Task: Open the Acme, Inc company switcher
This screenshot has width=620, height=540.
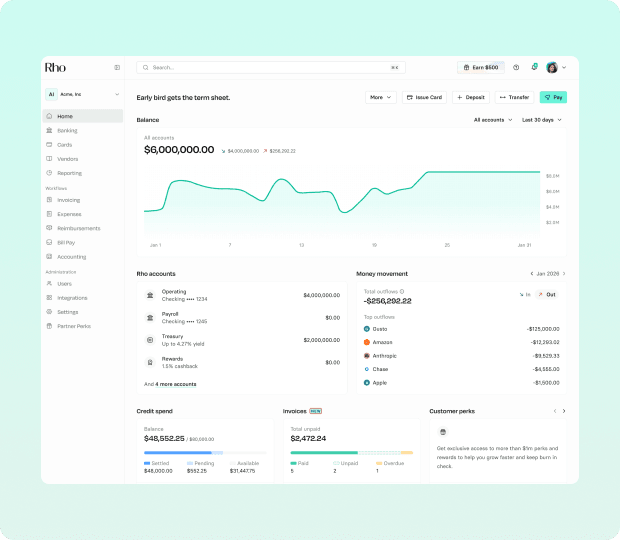Action: pos(82,94)
